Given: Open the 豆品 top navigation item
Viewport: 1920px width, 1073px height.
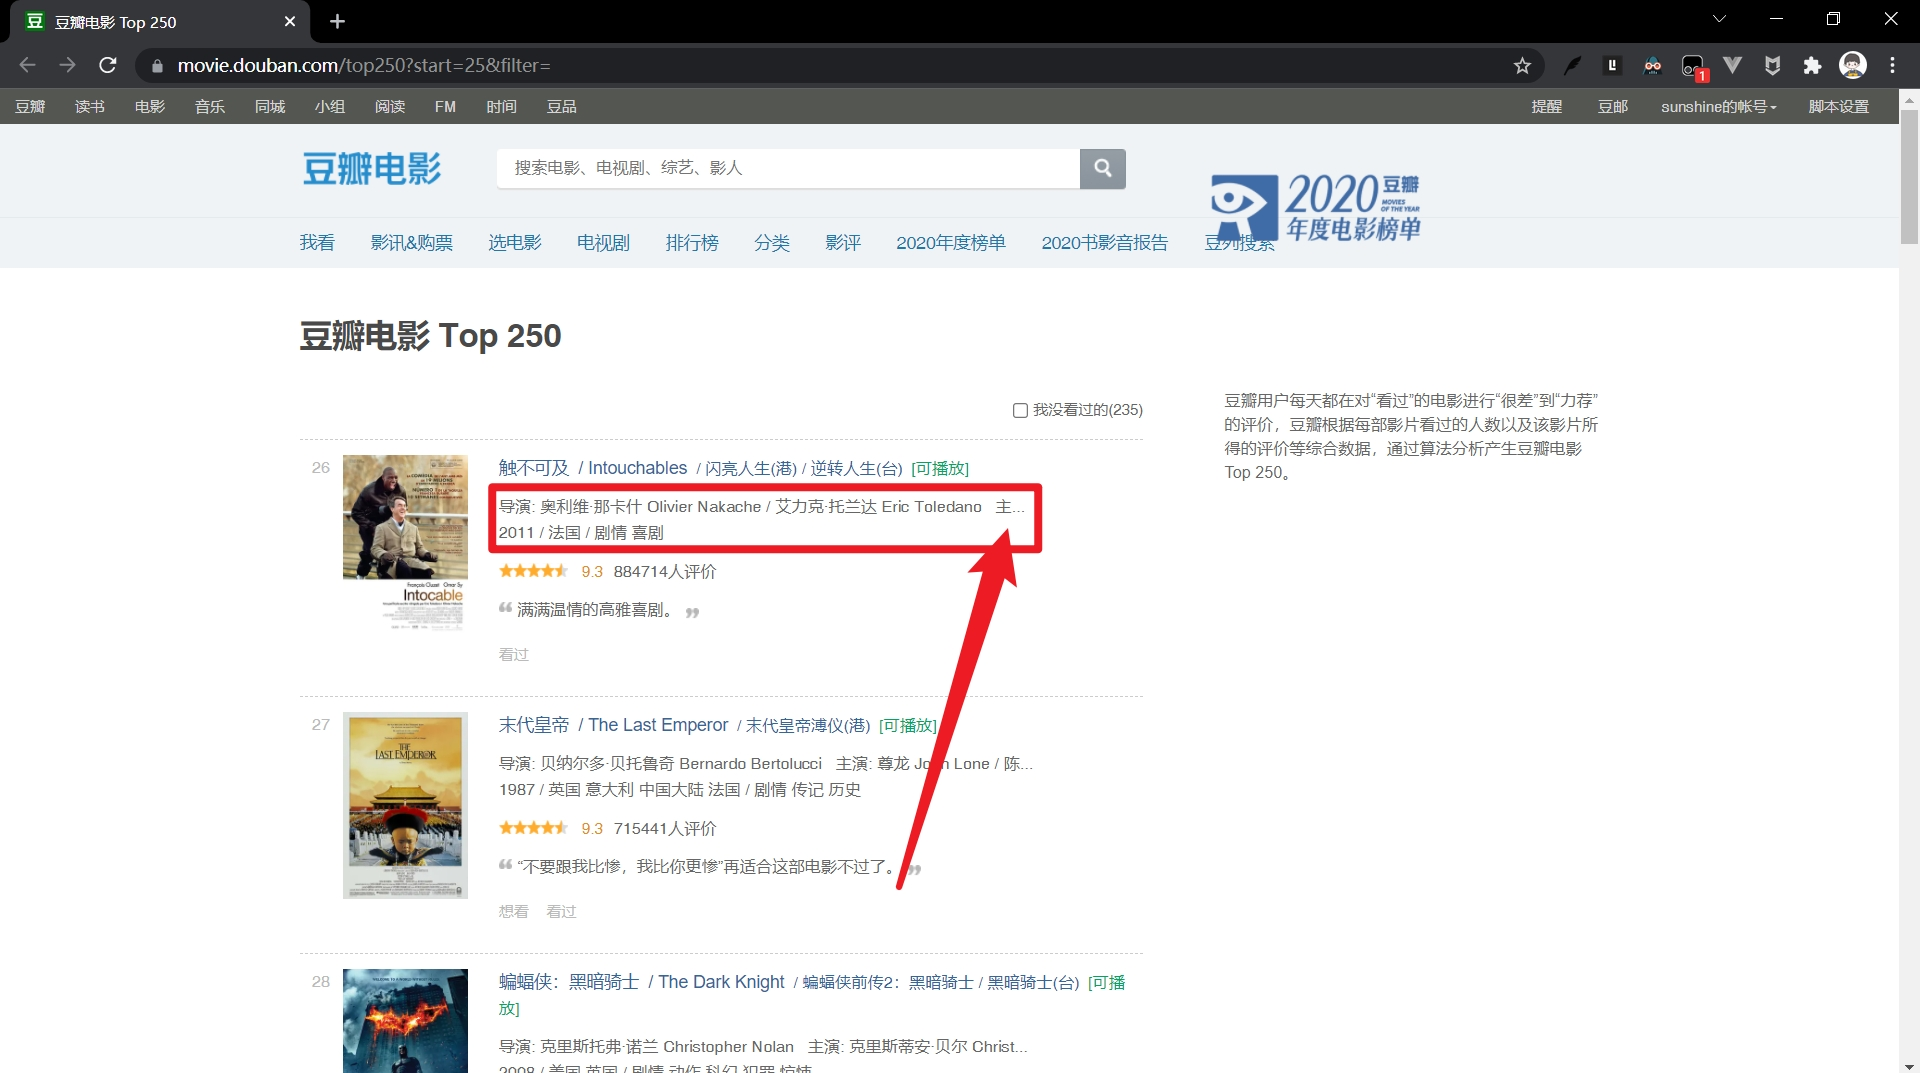Looking at the screenshot, I should pos(562,107).
